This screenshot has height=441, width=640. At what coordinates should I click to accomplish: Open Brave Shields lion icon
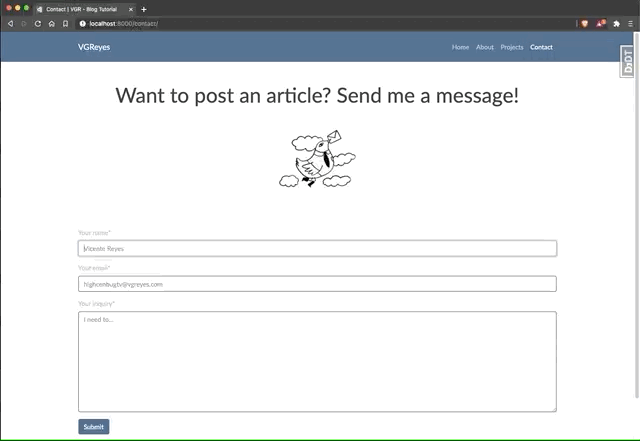click(x=585, y=23)
